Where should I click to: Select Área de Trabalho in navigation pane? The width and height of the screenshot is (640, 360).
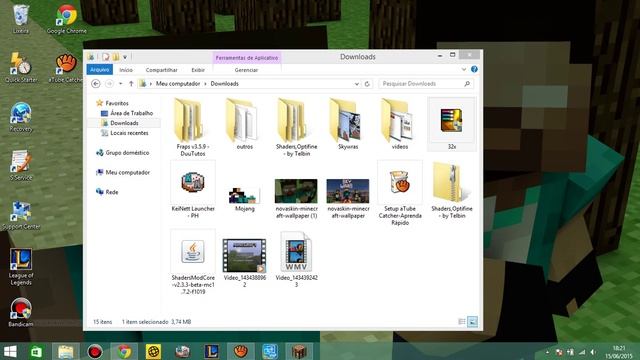(131, 113)
